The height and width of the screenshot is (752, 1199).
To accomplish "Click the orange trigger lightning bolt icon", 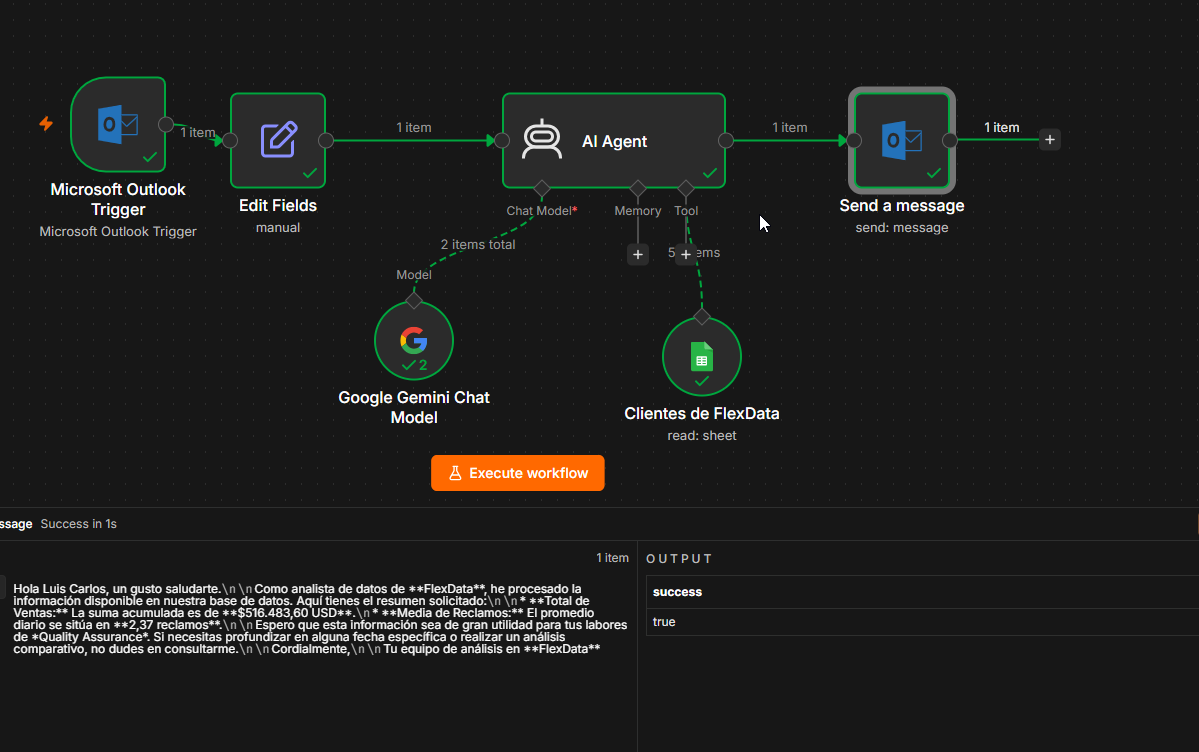I will point(47,123).
